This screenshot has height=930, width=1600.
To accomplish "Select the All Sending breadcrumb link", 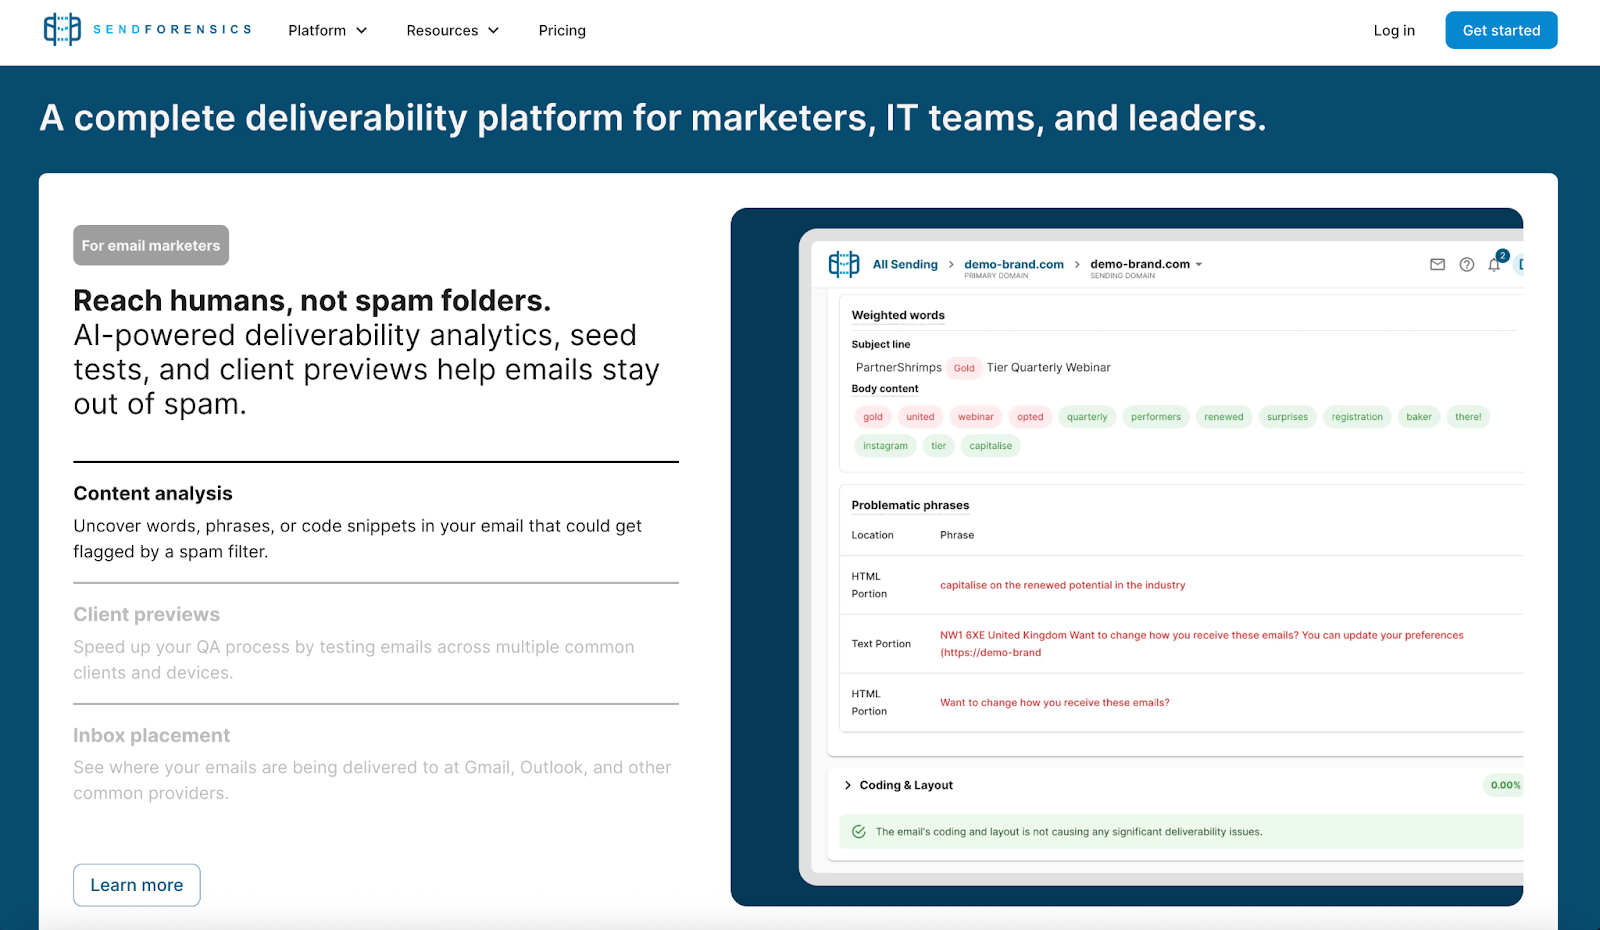I will 904,264.
